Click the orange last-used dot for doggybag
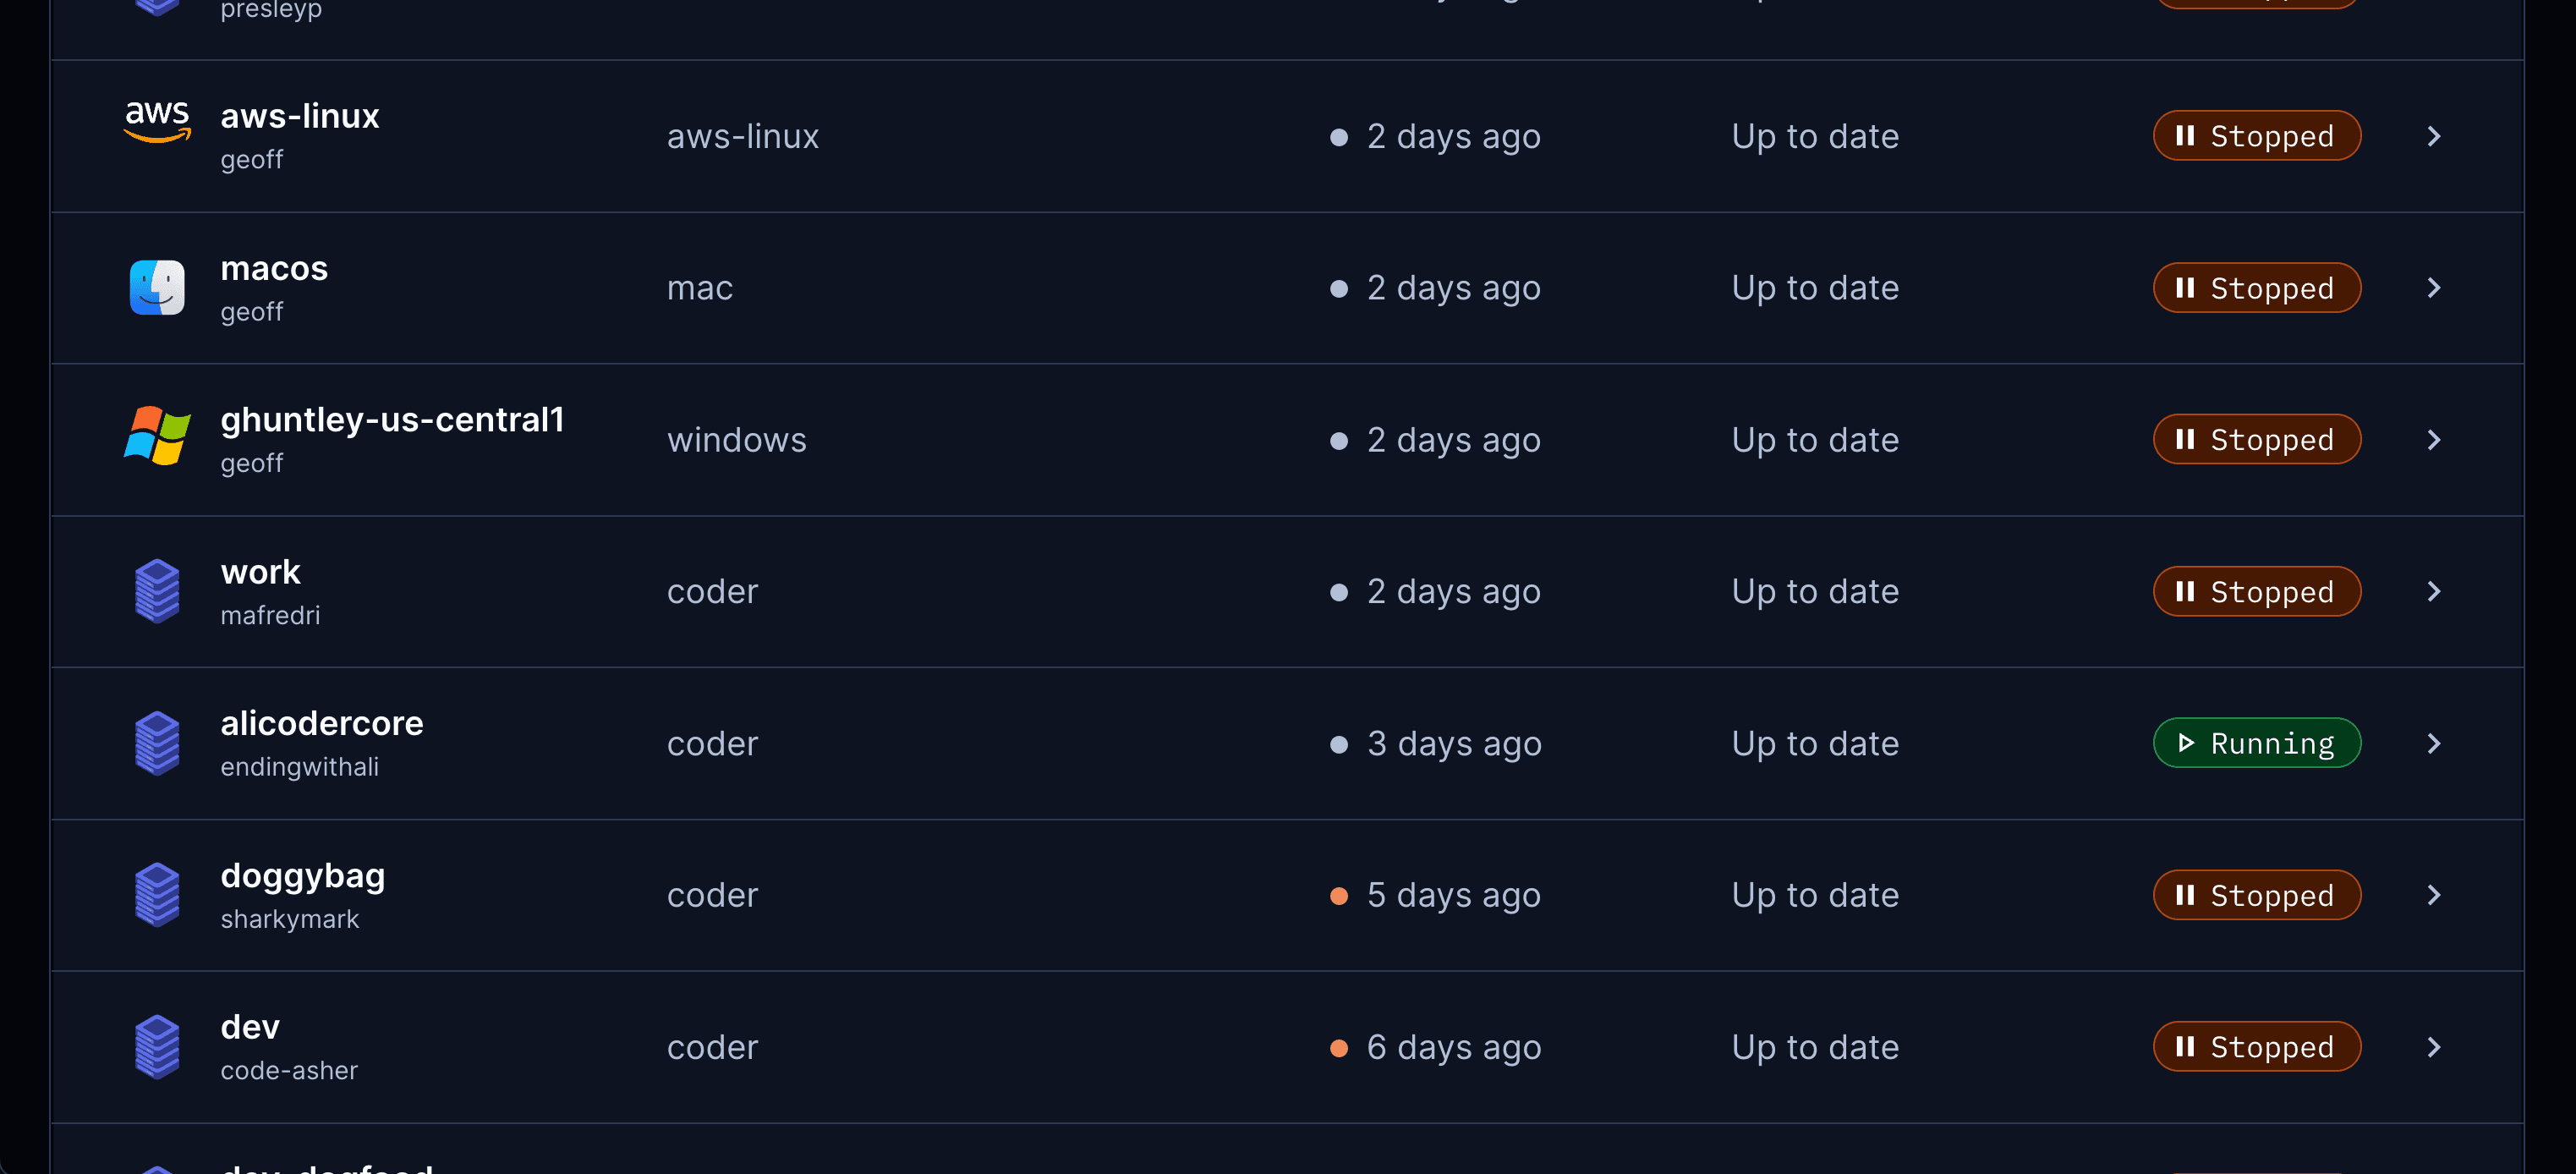 (1339, 896)
